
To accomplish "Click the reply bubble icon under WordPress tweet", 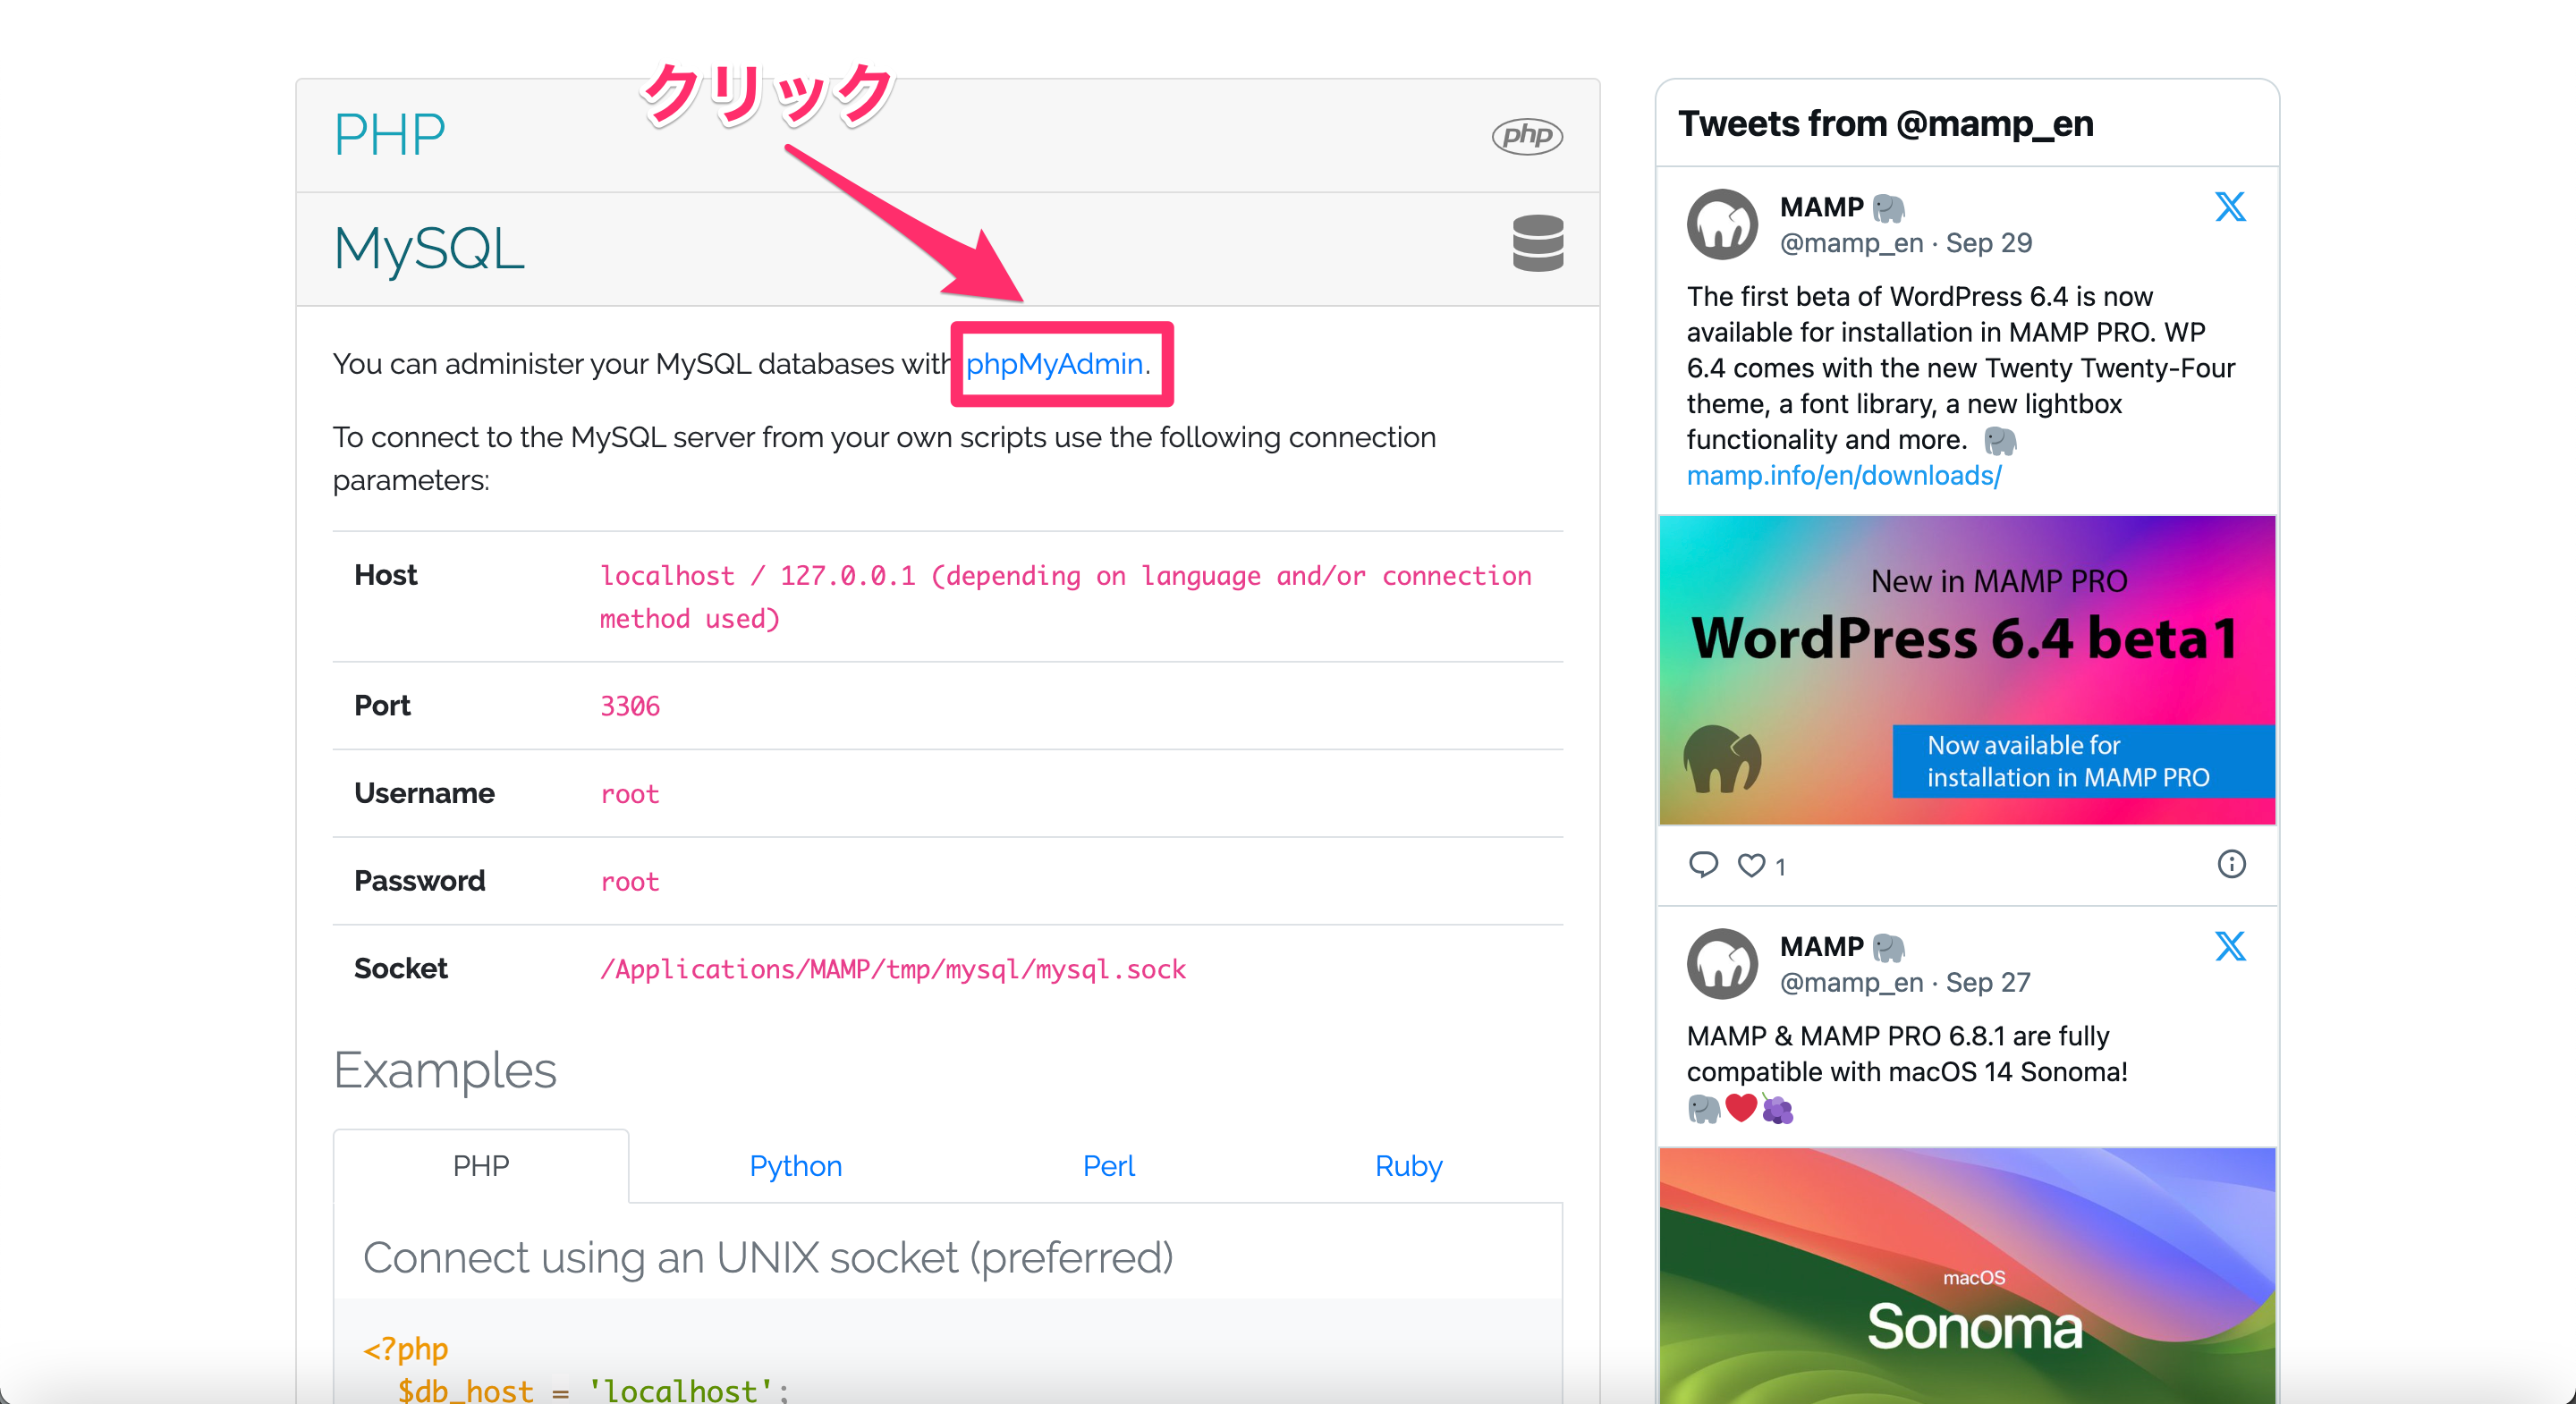I will (1703, 864).
